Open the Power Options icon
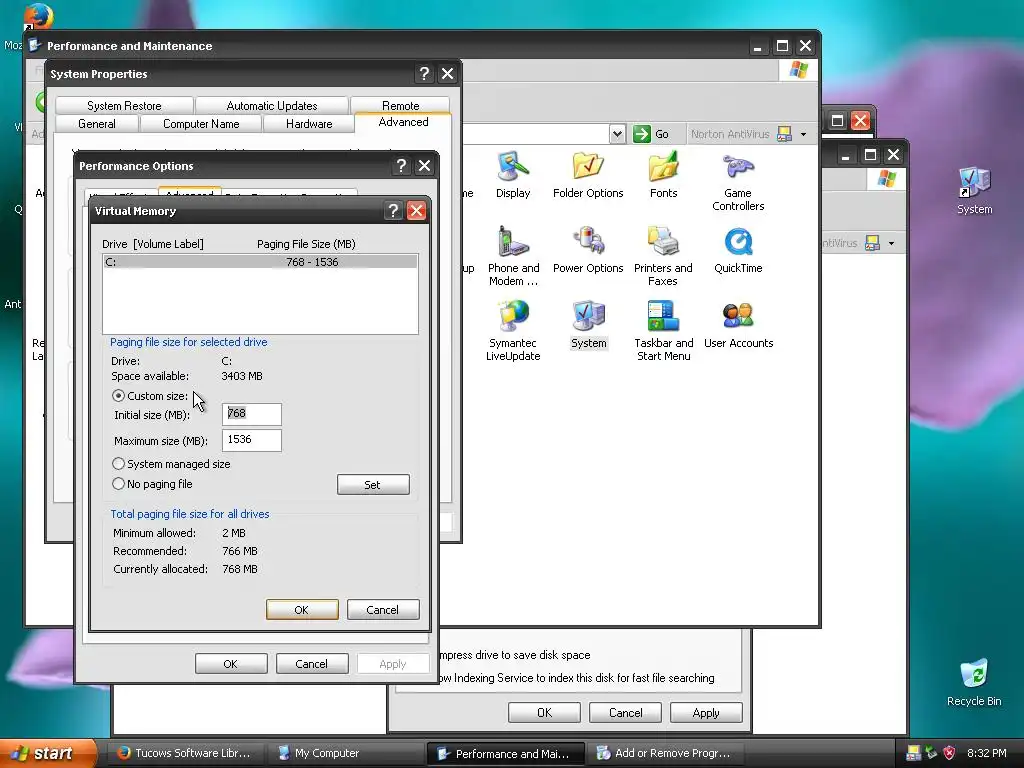This screenshot has width=1024, height=768. point(588,249)
